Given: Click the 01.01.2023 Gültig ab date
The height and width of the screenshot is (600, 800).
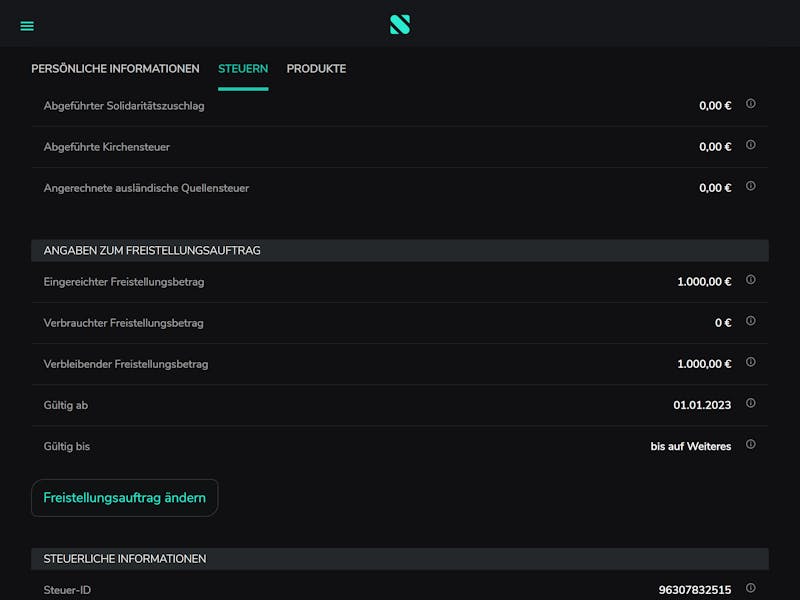Looking at the screenshot, I should click(702, 405).
